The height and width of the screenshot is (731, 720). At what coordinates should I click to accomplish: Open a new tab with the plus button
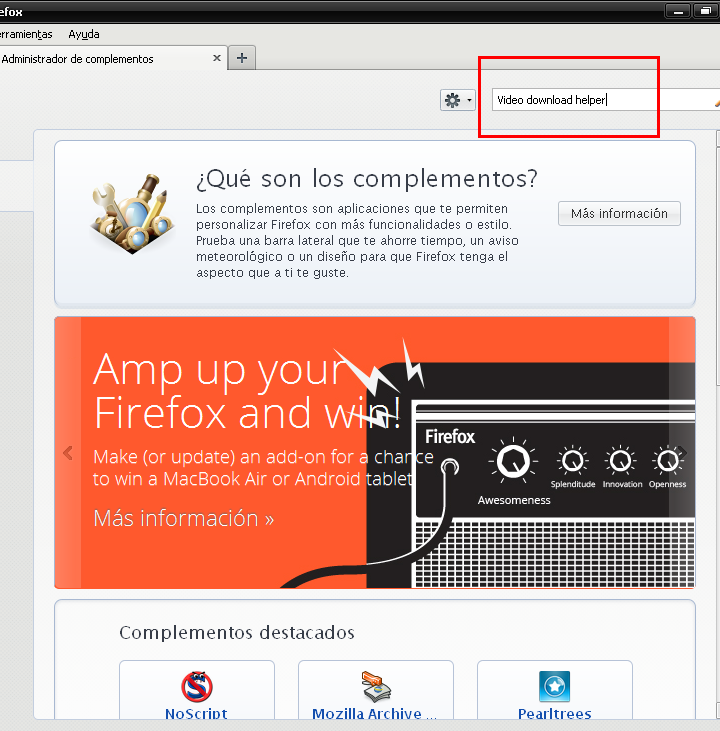pyautogui.click(x=242, y=58)
